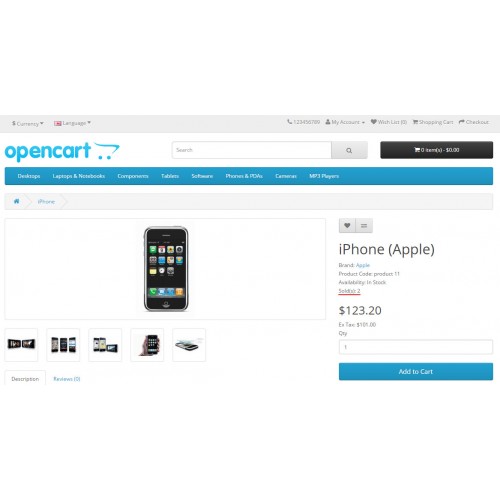Add iPhone to wish list heart icon
The width and height of the screenshot is (500, 500).
347,226
